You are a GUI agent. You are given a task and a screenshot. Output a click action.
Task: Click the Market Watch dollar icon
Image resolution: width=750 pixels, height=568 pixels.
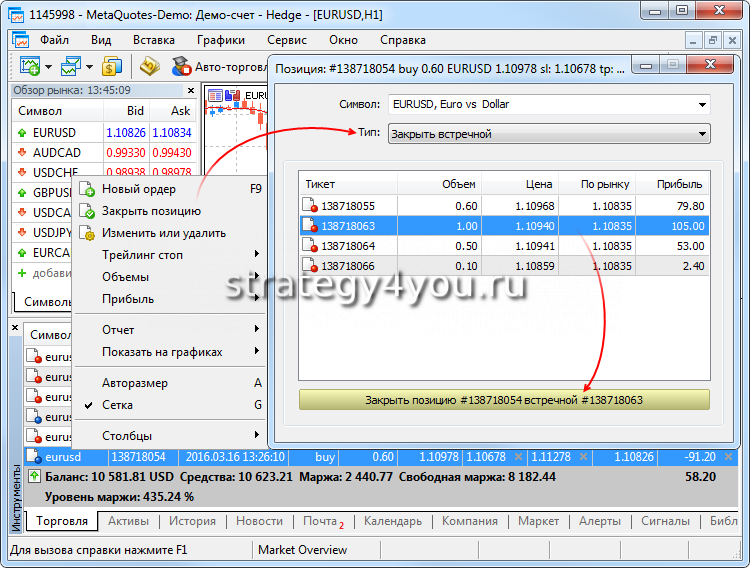[x=112, y=67]
